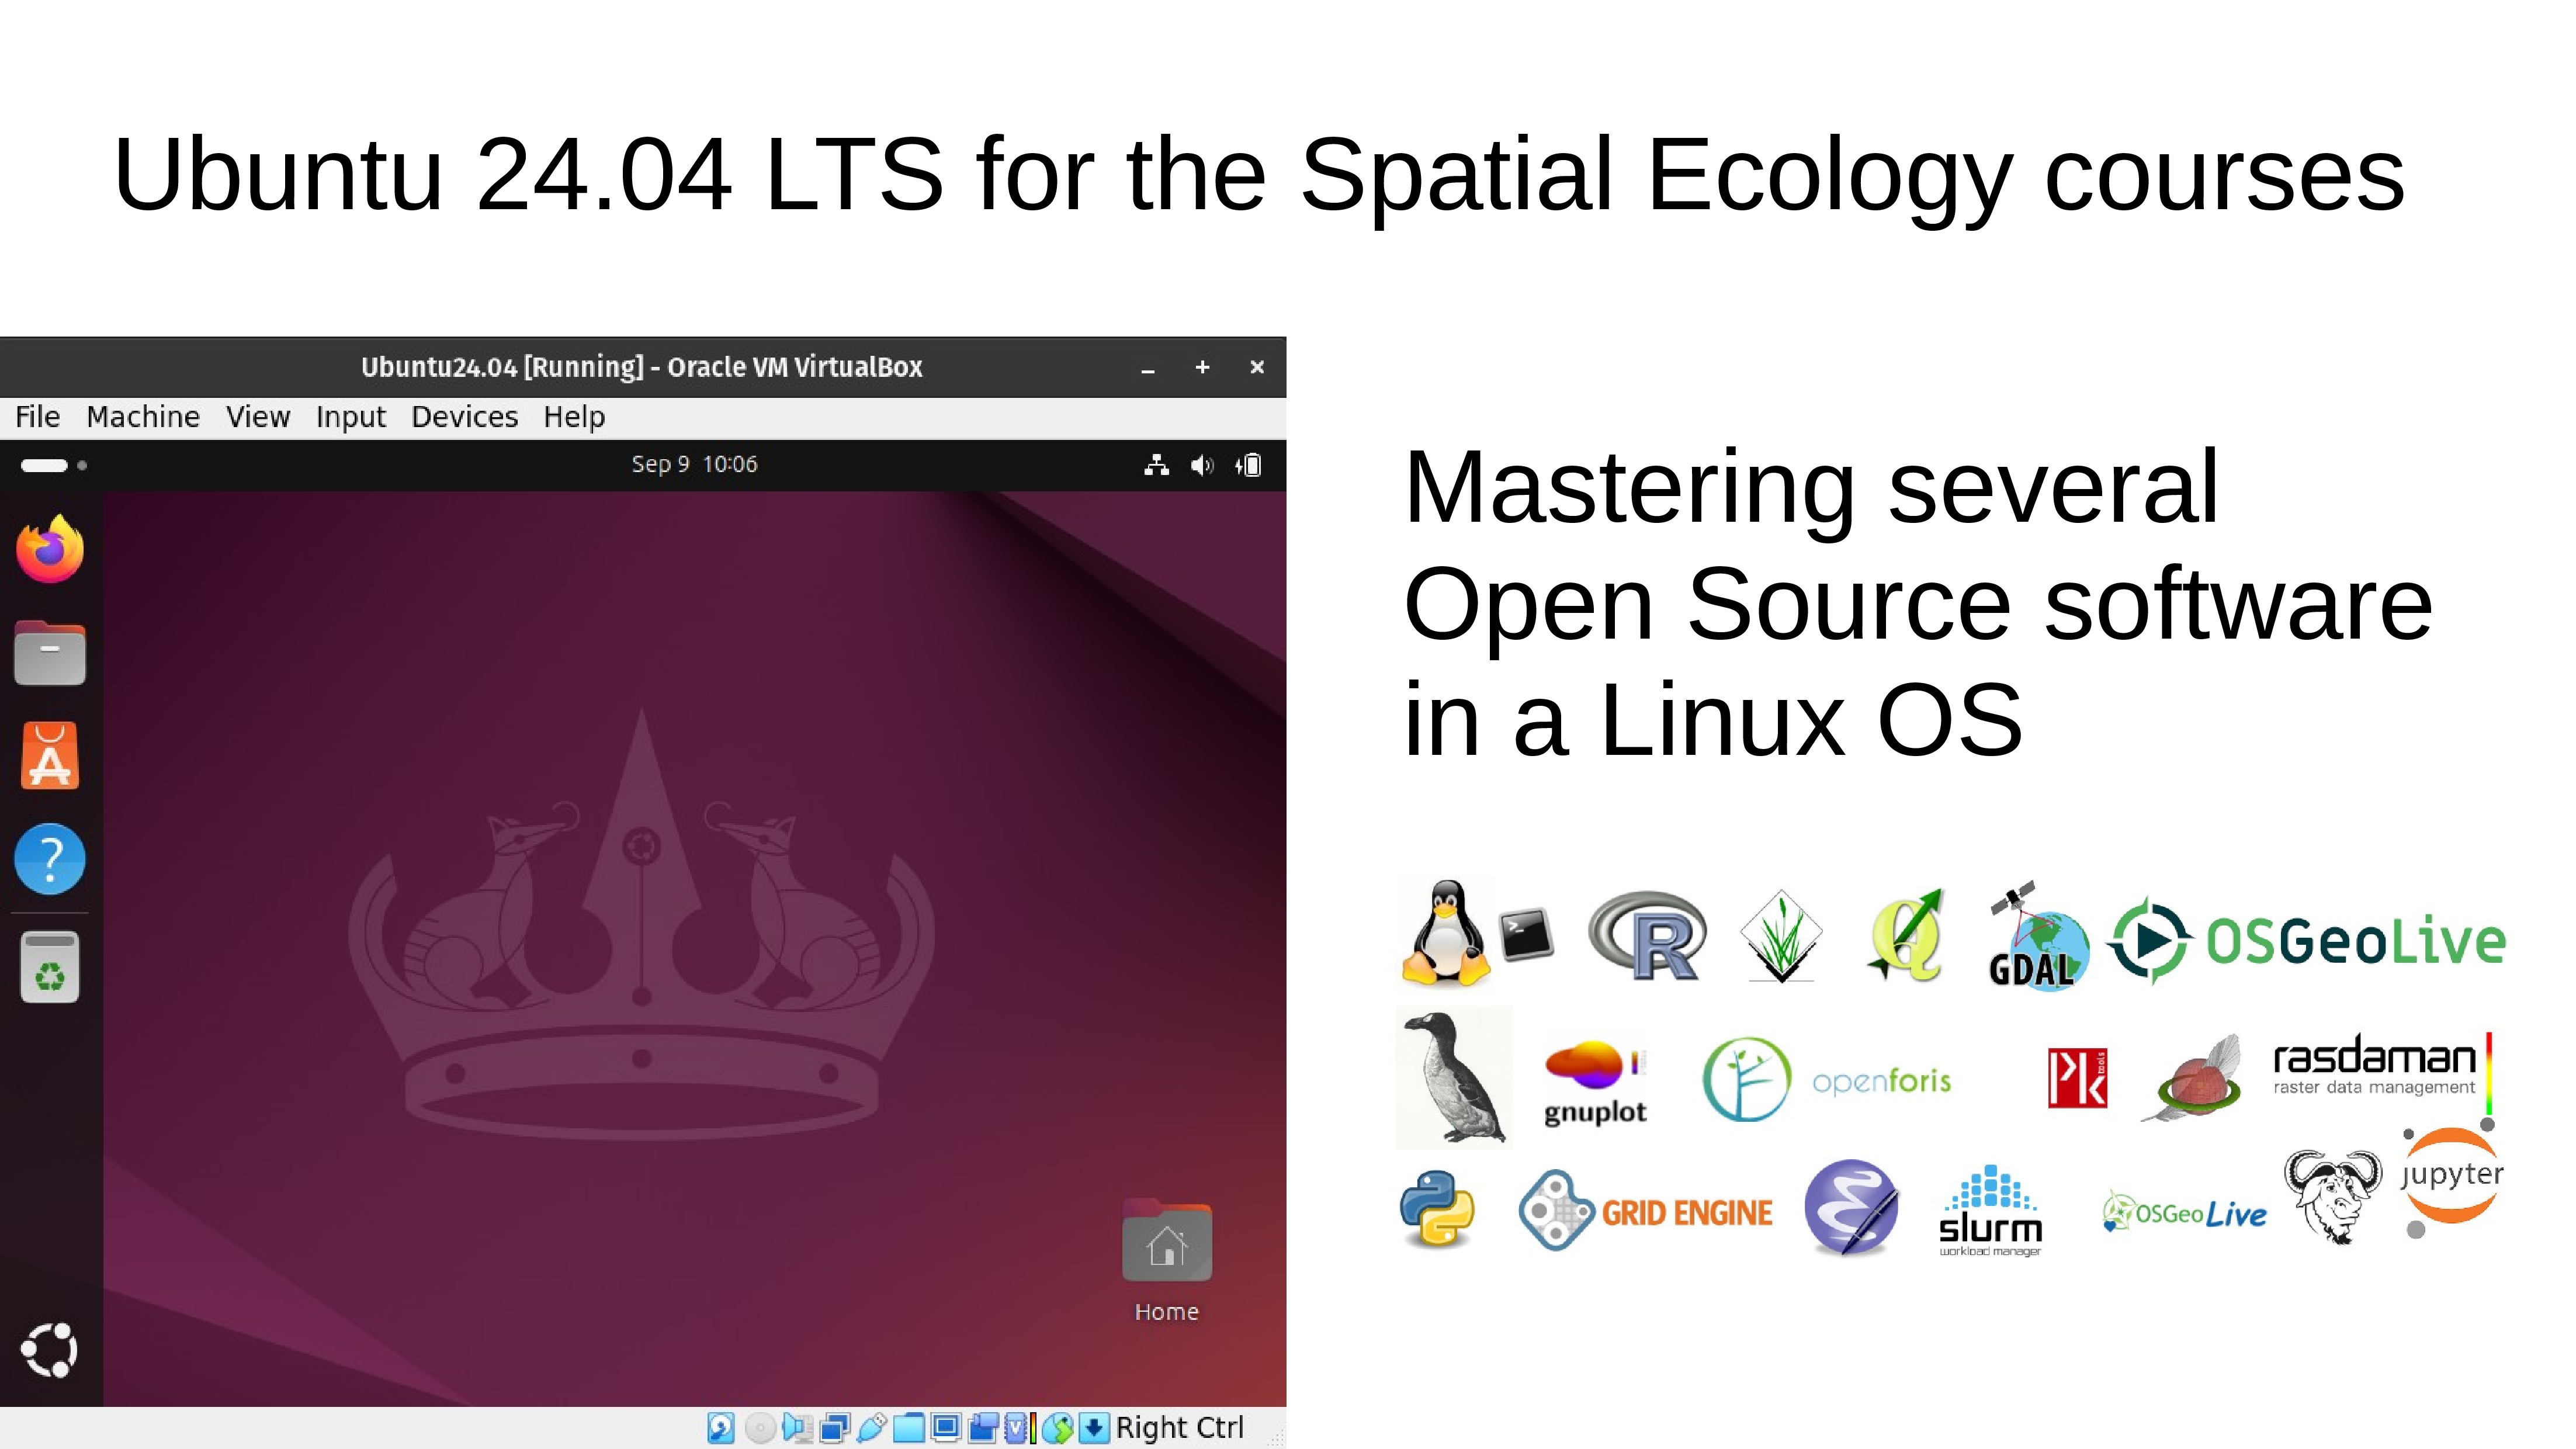
Task: Click the Show Apps Ubuntu logo button
Action: 49,1351
